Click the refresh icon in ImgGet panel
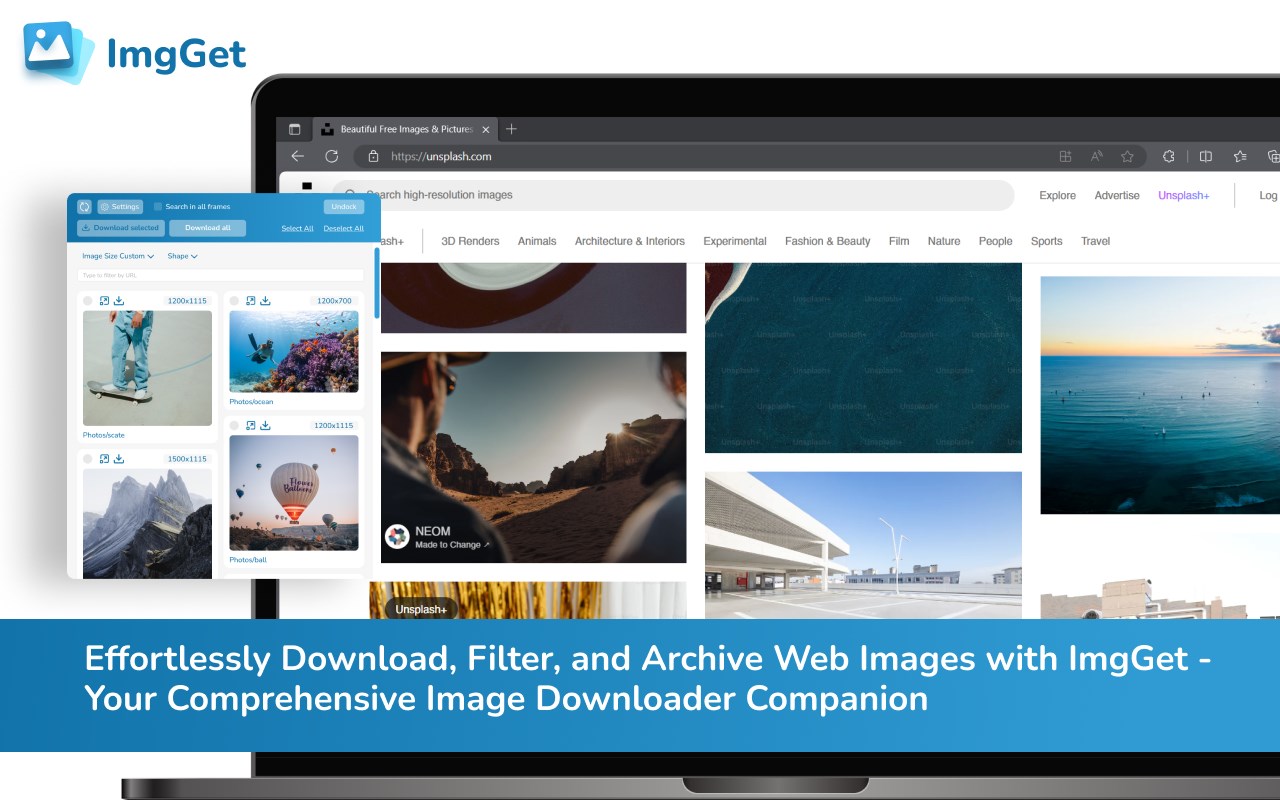 (84, 207)
